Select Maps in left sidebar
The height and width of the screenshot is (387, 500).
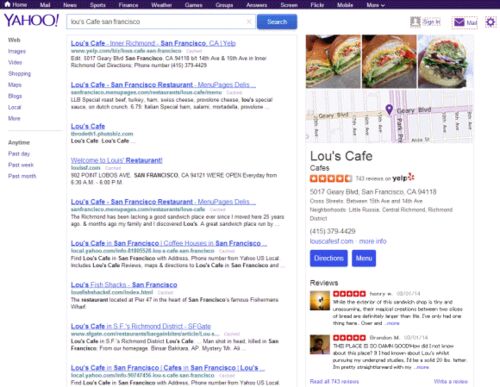point(15,85)
